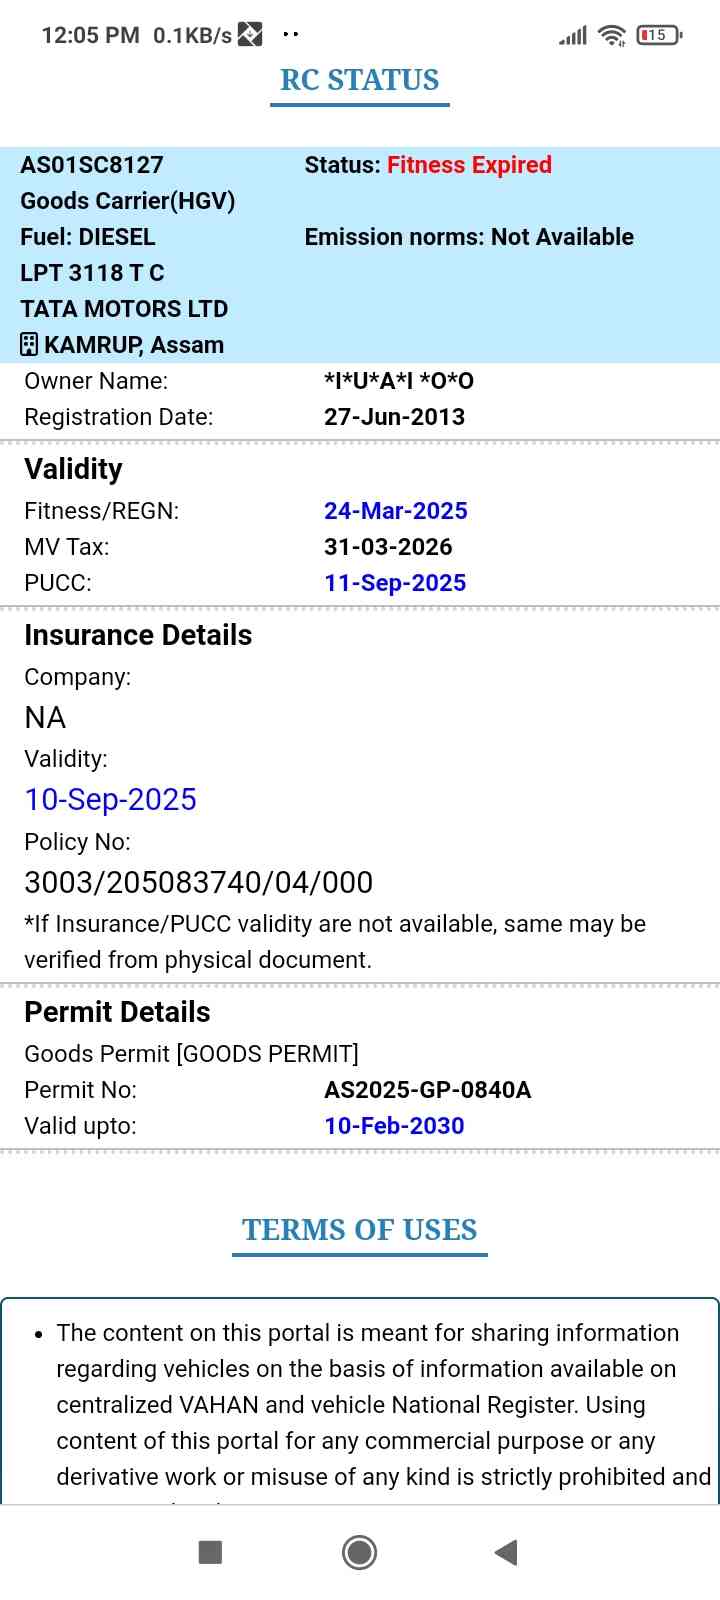This screenshot has height=1600, width=720.
Task: Tap the office building icon beside KAMRUP
Action: [x=30, y=345]
